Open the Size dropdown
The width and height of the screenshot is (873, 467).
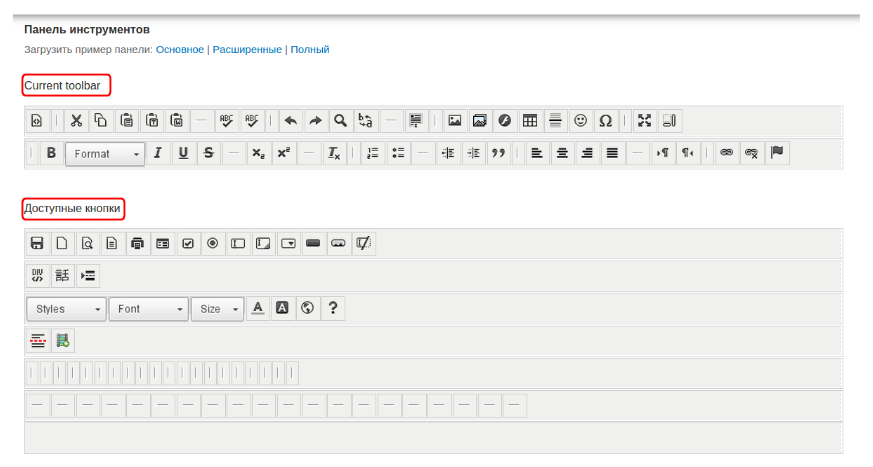tap(217, 309)
